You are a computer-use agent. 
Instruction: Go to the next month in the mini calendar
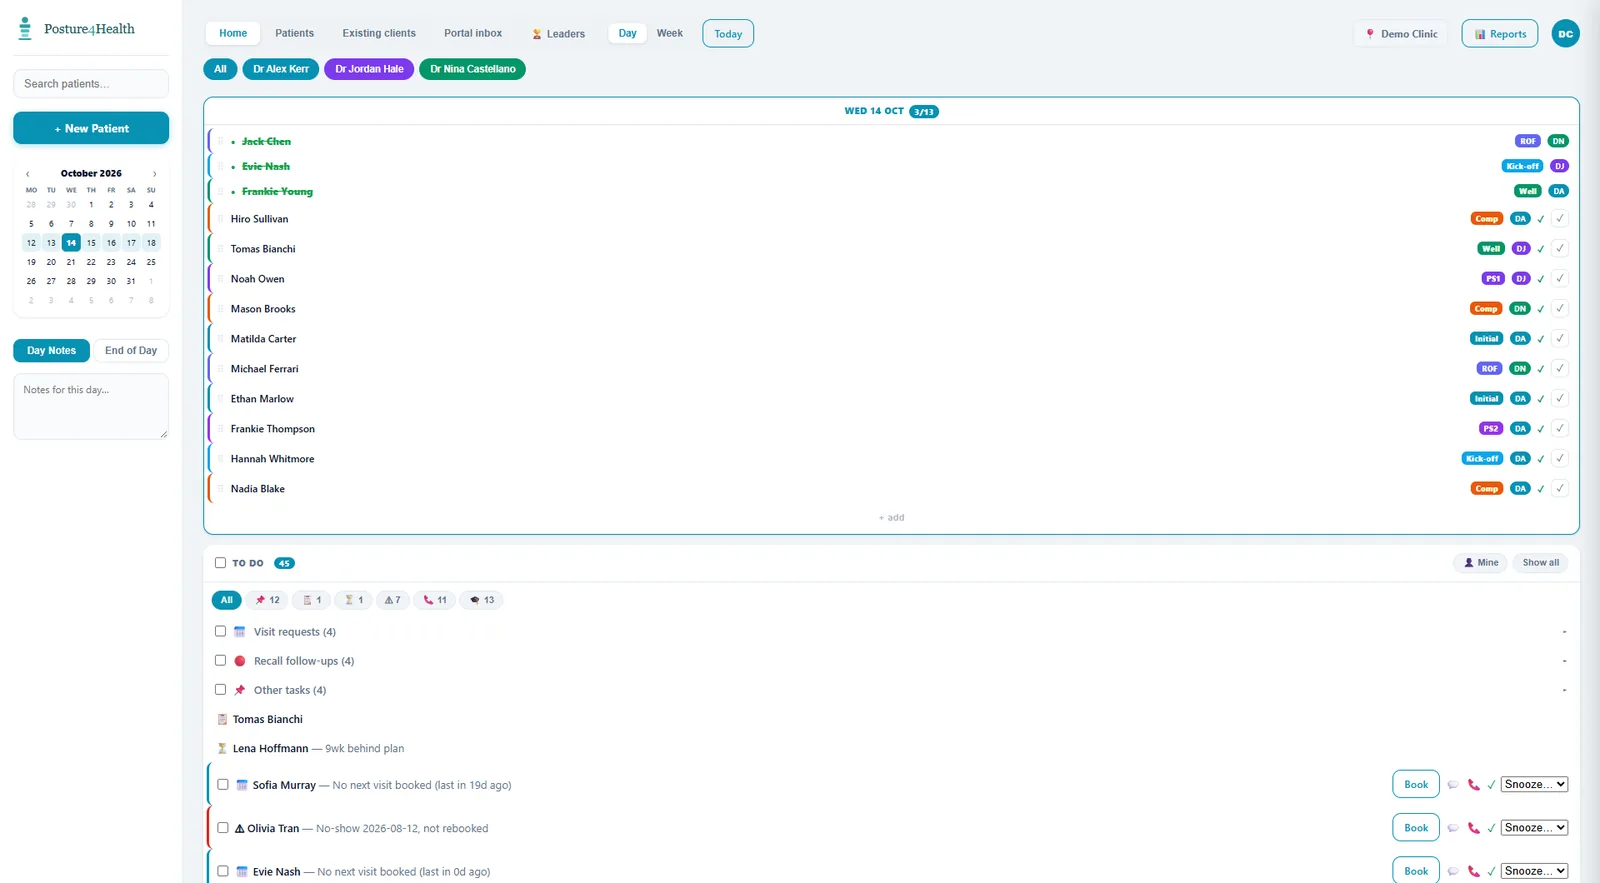point(154,174)
